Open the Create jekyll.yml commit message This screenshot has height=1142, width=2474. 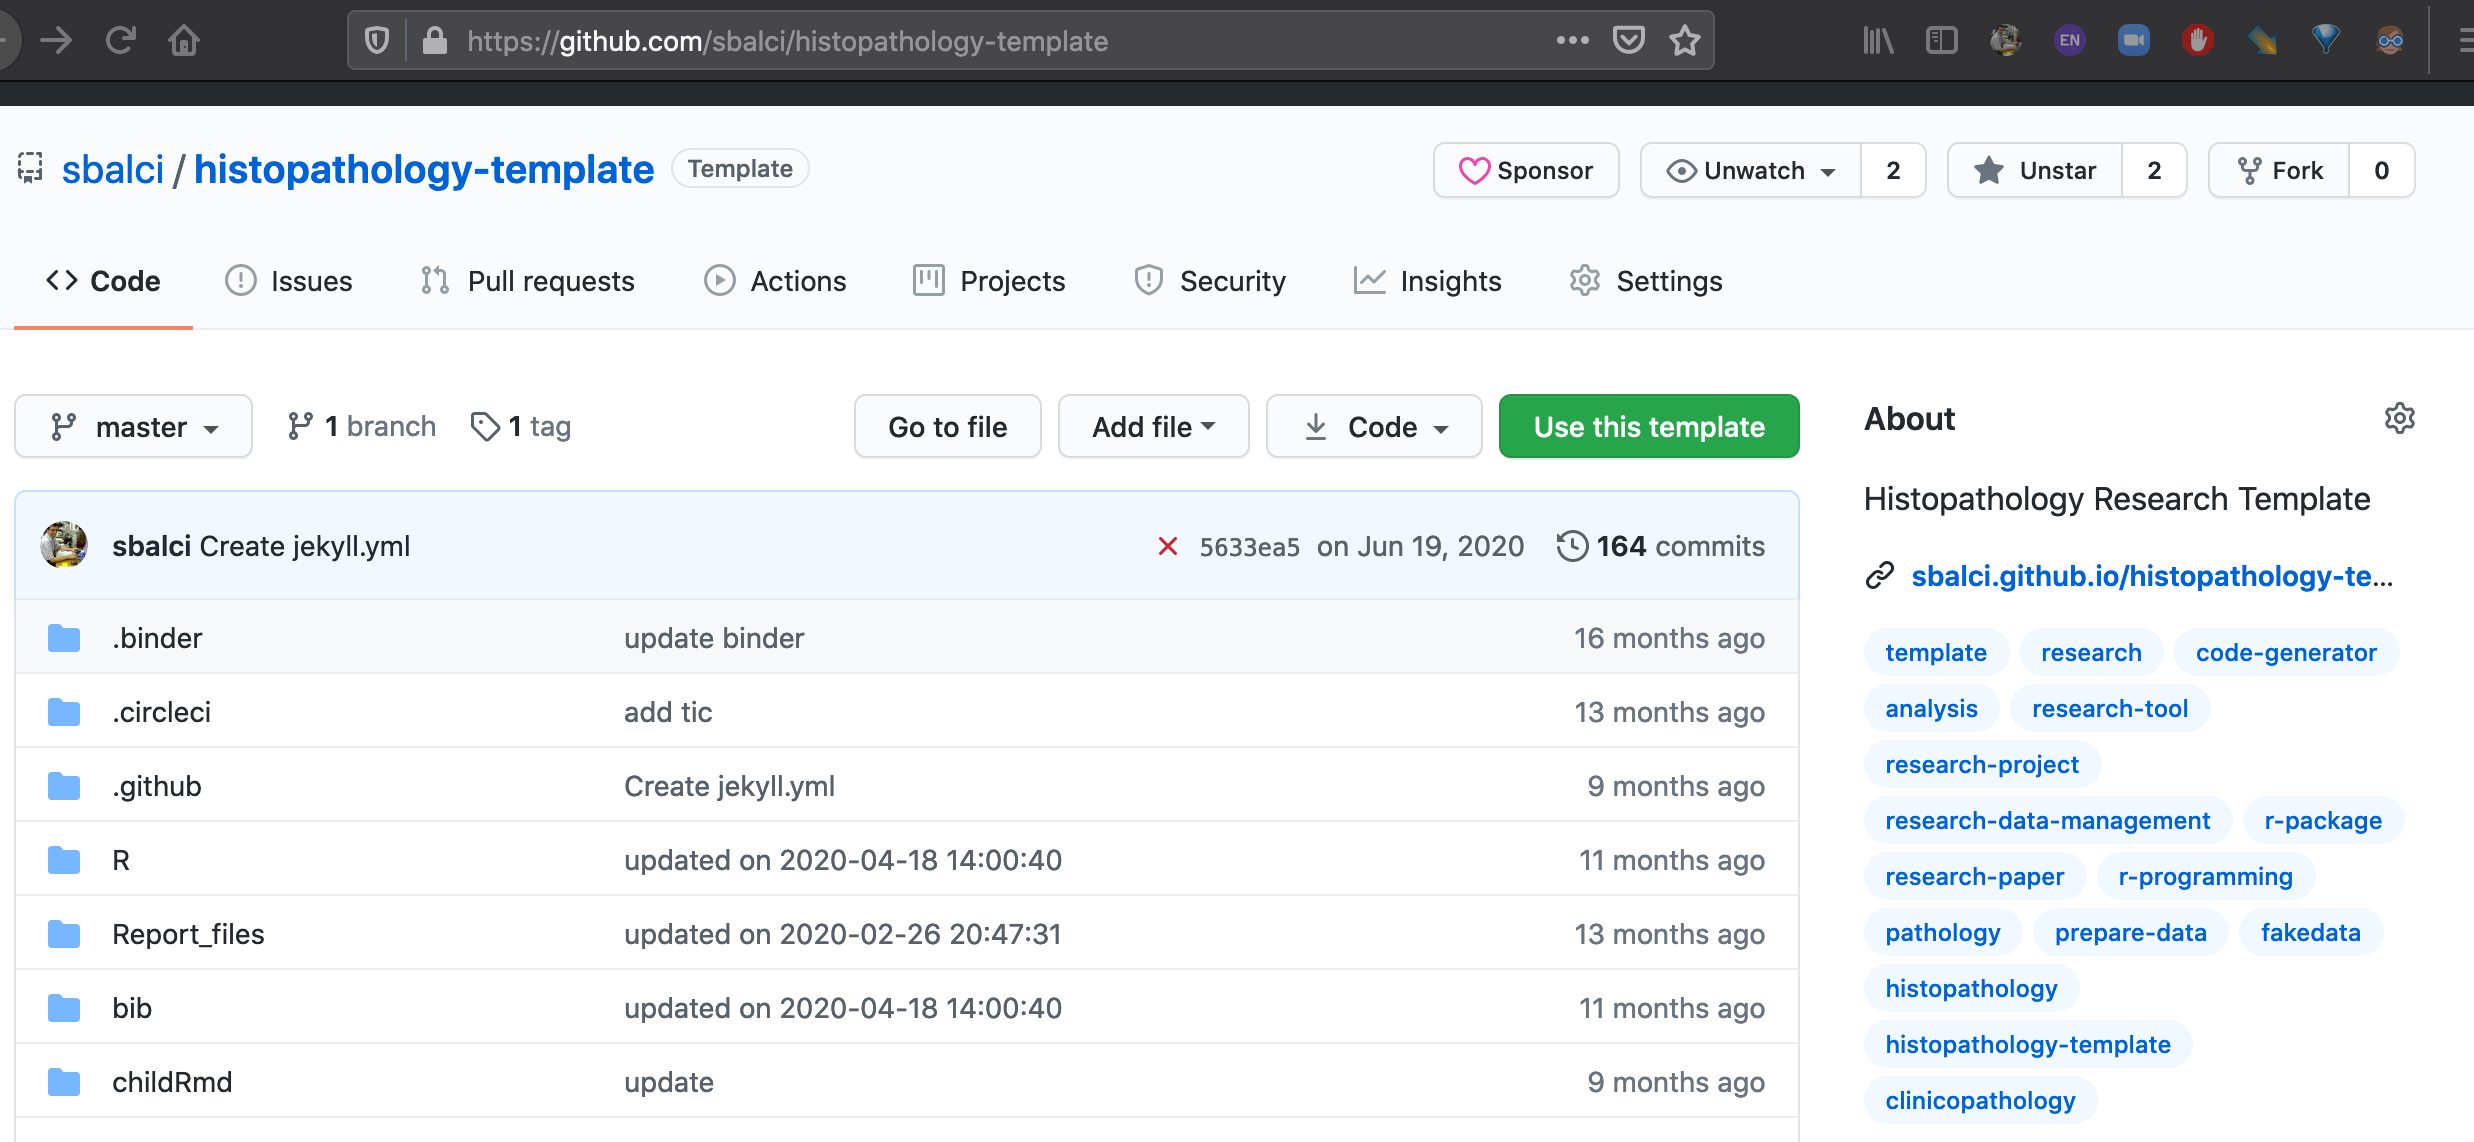click(305, 546)
